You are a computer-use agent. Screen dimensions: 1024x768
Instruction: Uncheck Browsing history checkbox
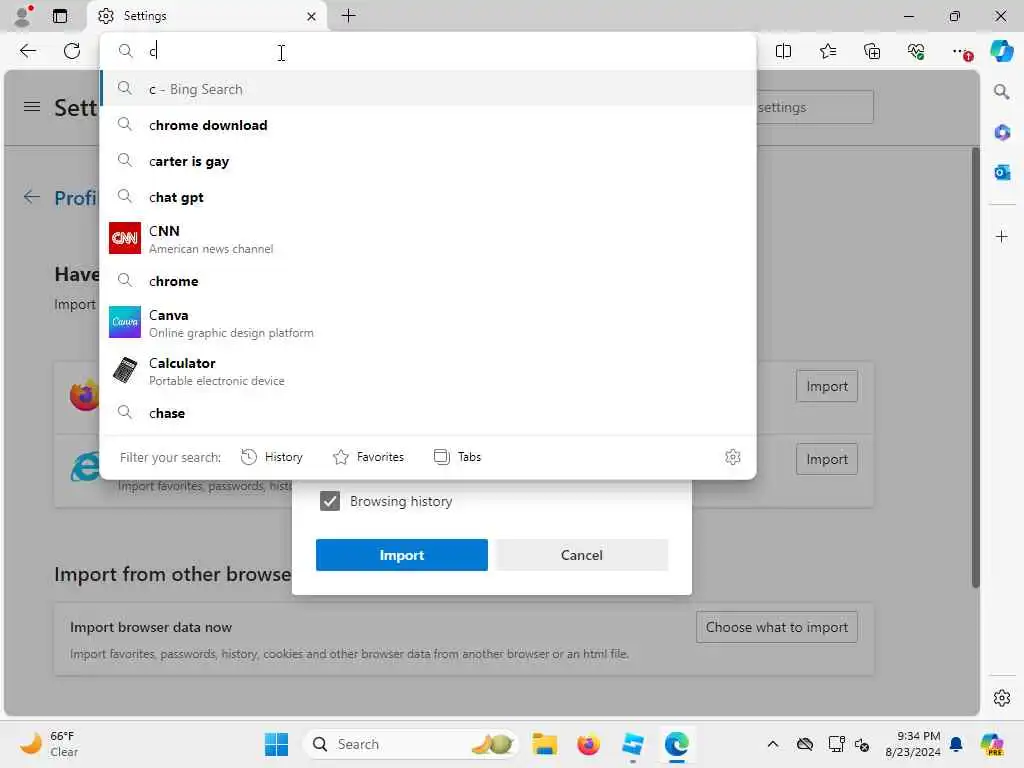(330, 502)
